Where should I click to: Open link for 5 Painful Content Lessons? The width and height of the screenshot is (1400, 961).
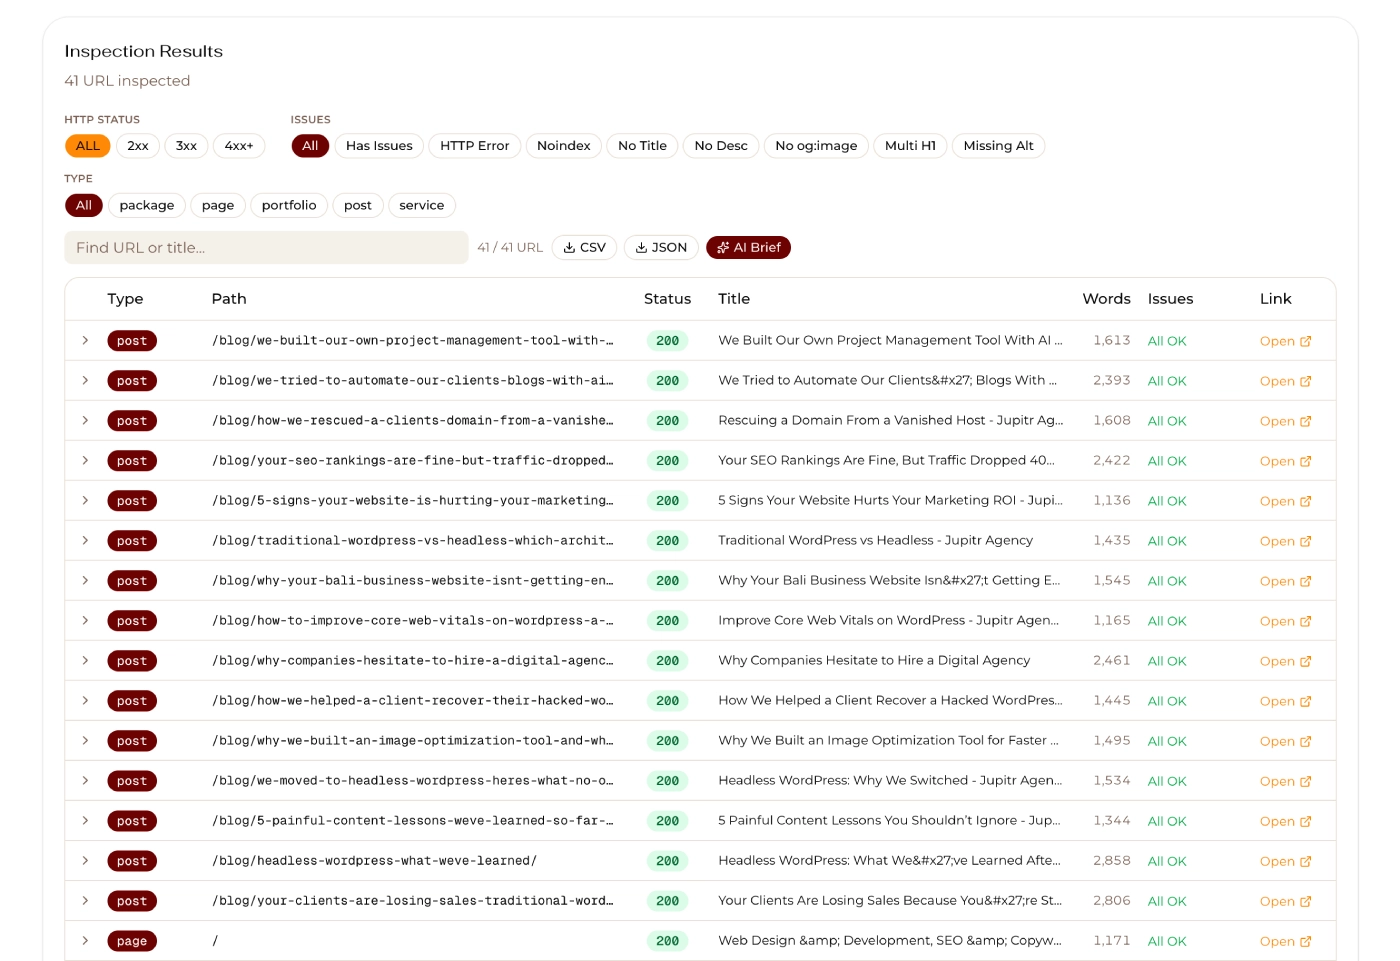pos(1285,821)
